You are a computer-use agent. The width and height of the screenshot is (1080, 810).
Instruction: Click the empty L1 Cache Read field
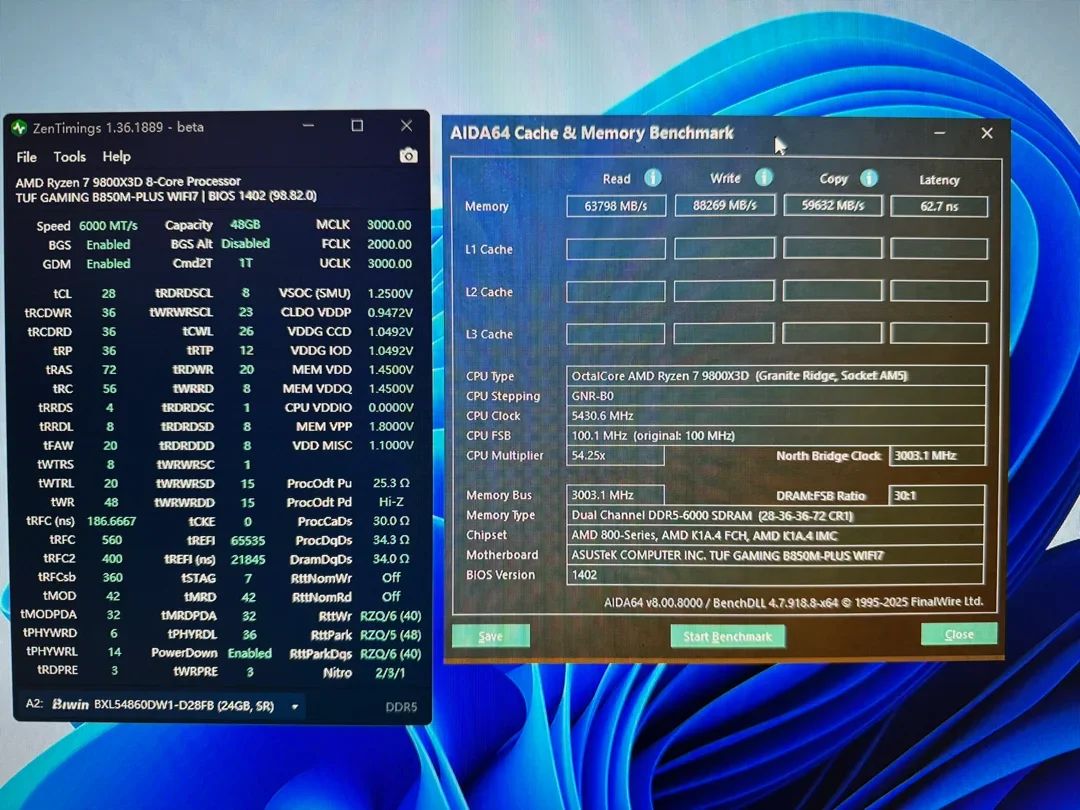pos(616,249)
